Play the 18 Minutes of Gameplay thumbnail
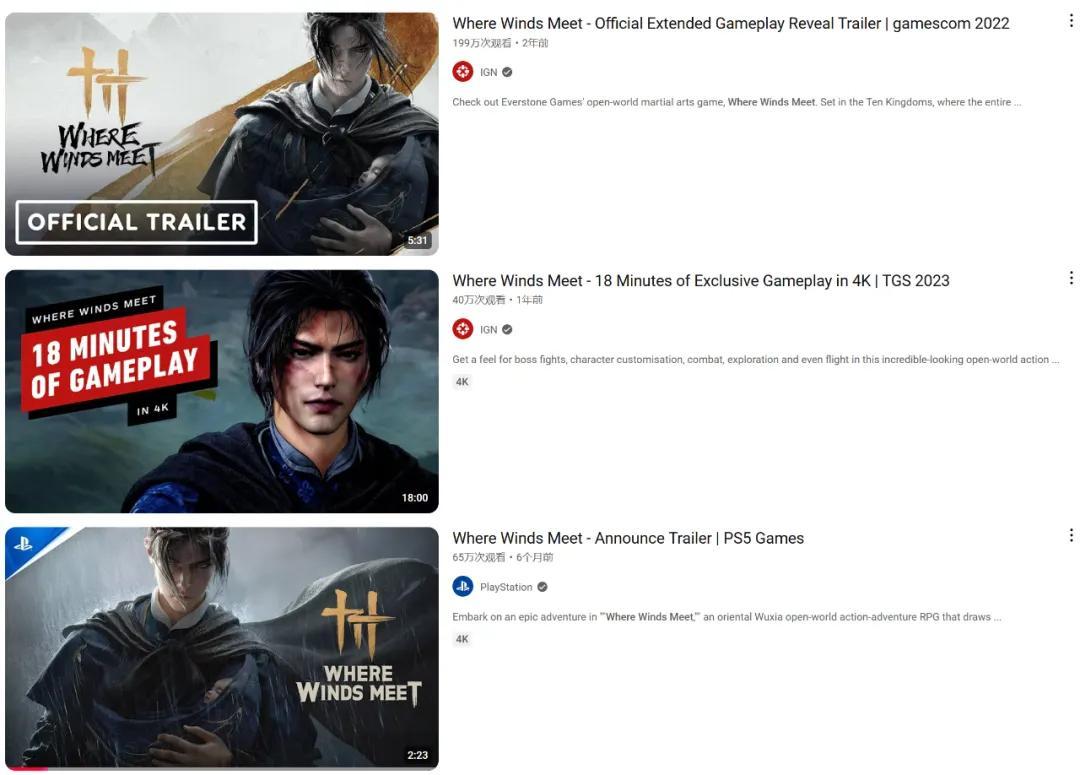This screenshot has height=775, width=1080. (222, 391)
